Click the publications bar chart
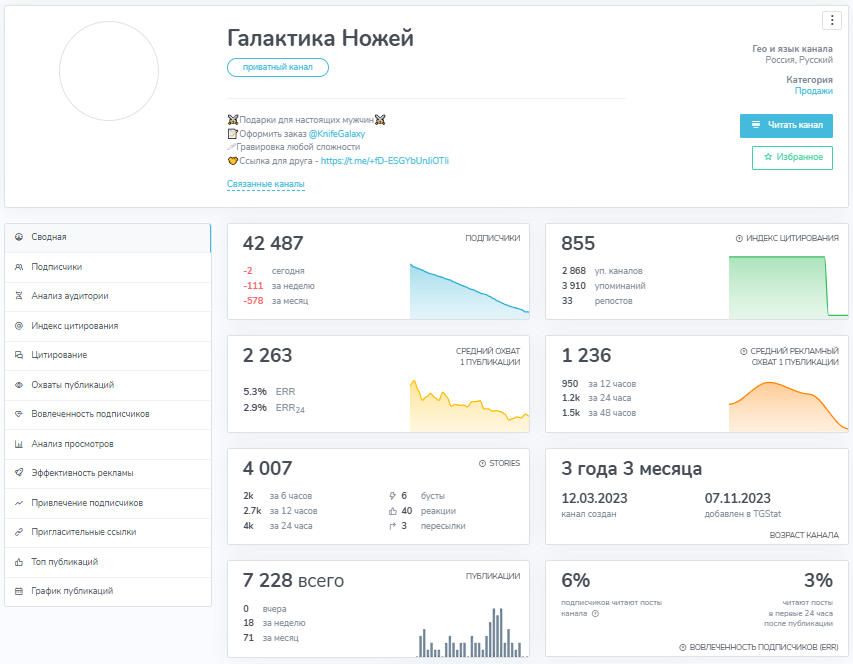The height and width of the screenshot is (664, 853). pos(472,632)
